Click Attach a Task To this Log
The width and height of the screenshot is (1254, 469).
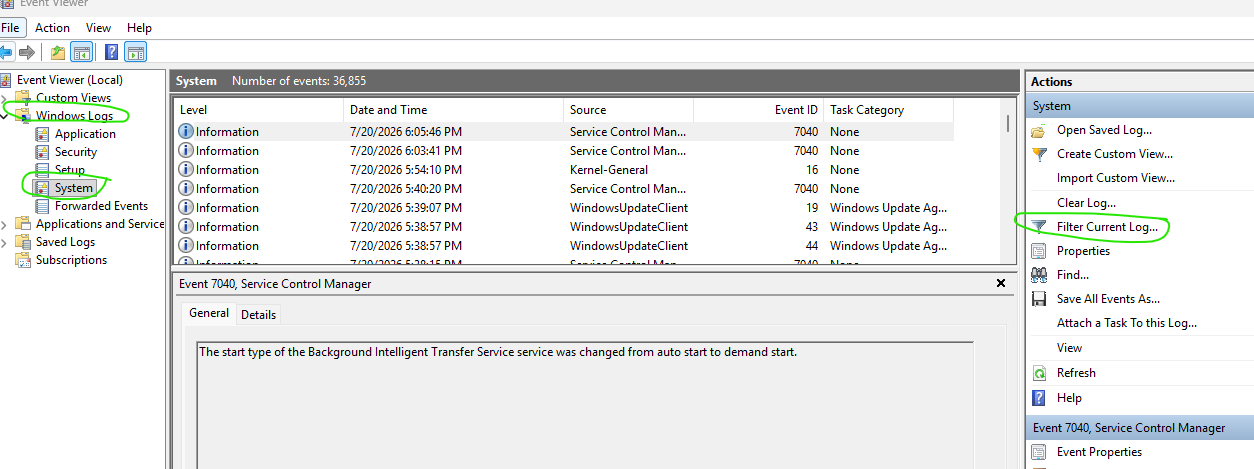1127,323
